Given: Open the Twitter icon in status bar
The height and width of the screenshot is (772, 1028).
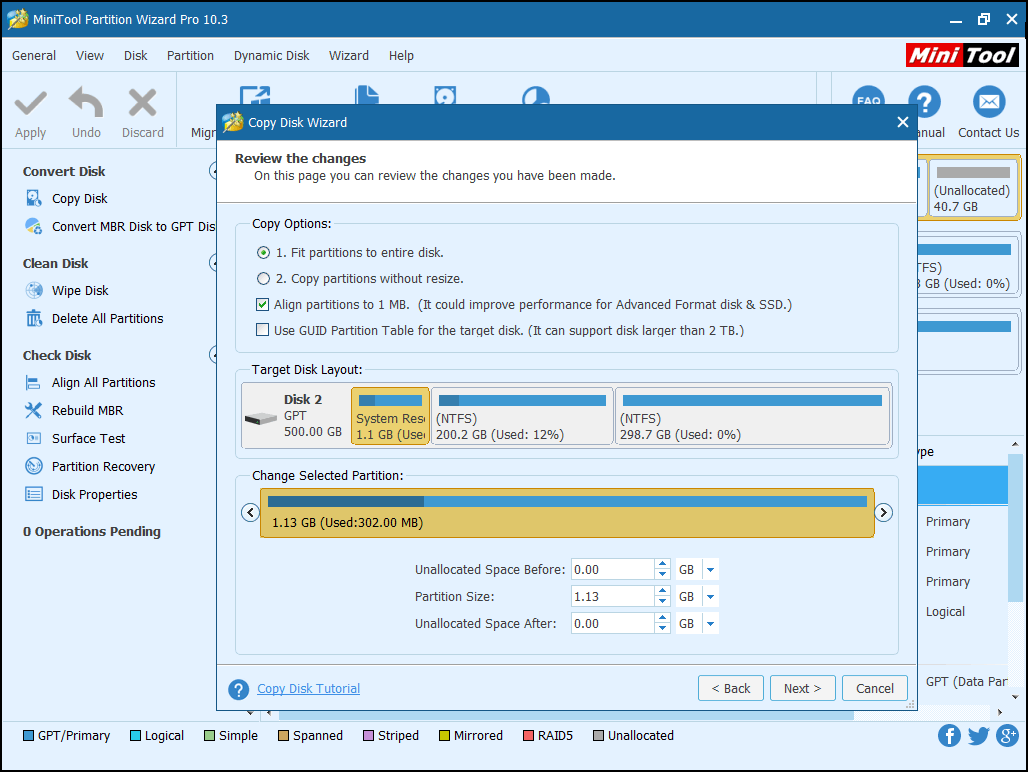Looking at the screenshot, I should click(x=978, y=735).
